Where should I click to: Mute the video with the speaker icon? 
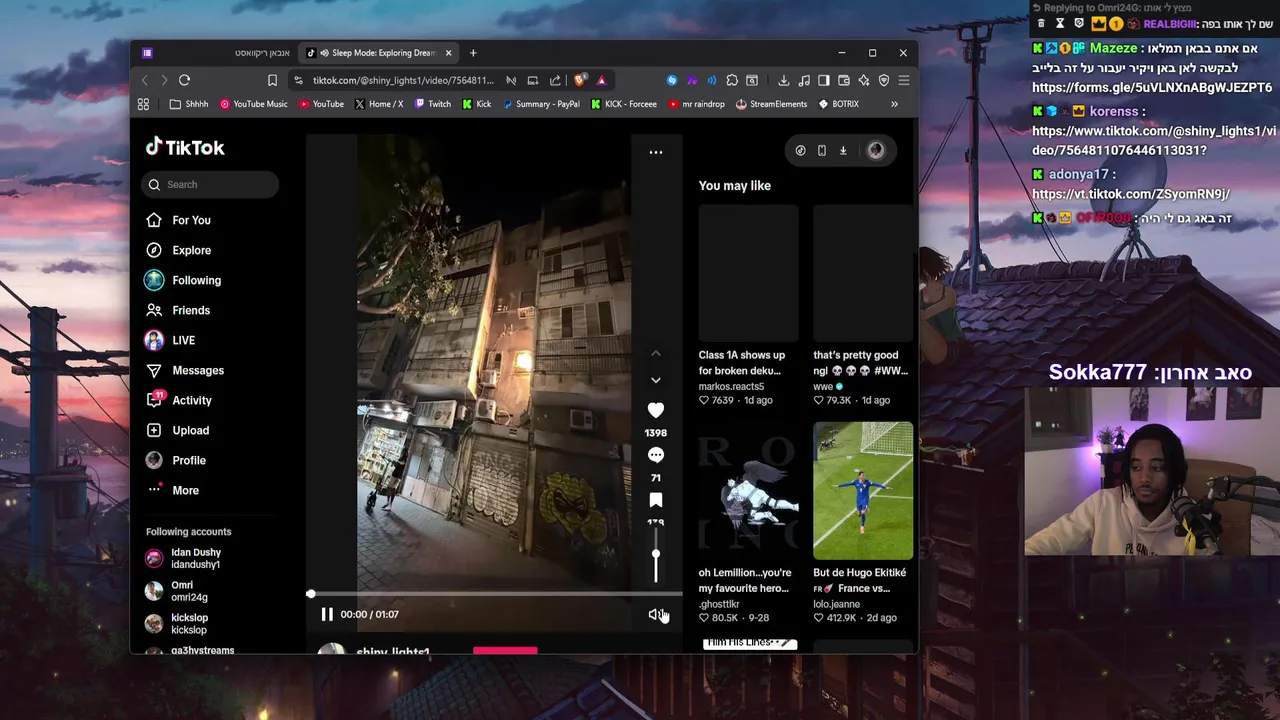pyautogui.click(x=655, y=614)
